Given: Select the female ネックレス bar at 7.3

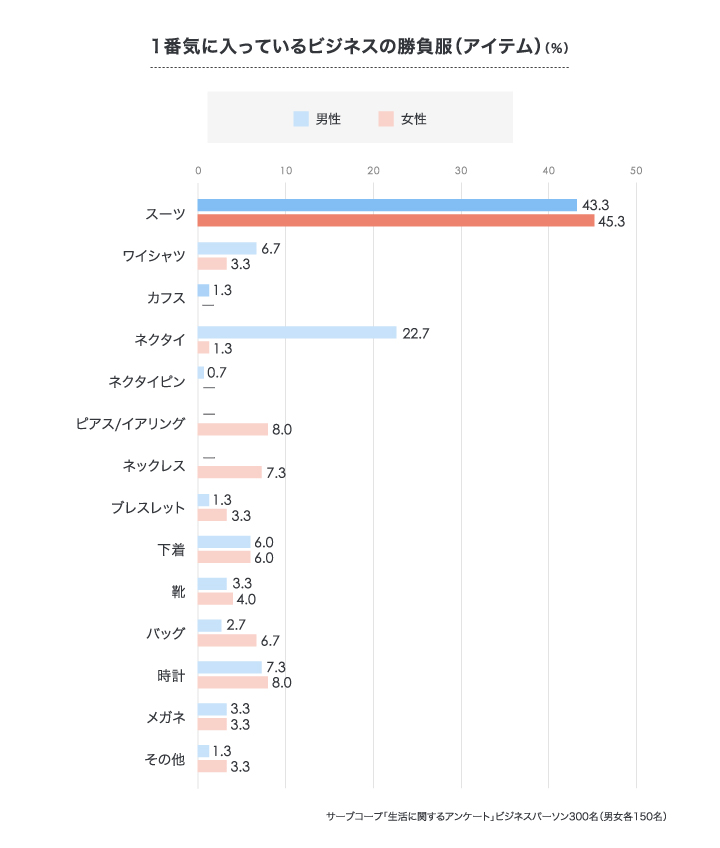Looking at the screenshot, I should (x=230, y=472).
